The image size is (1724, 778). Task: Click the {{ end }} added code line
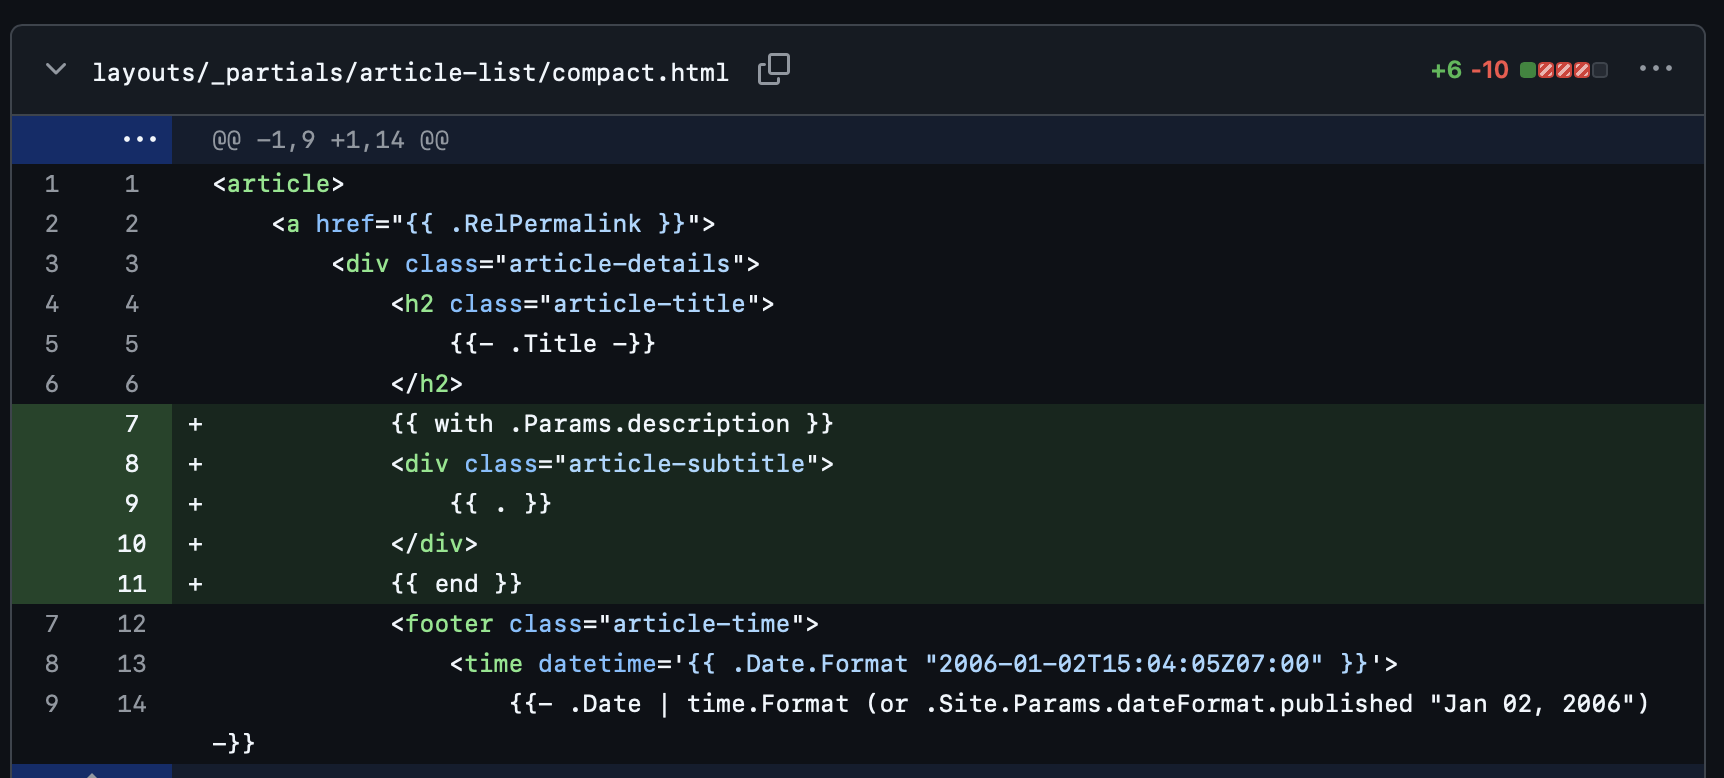[456, 584]
